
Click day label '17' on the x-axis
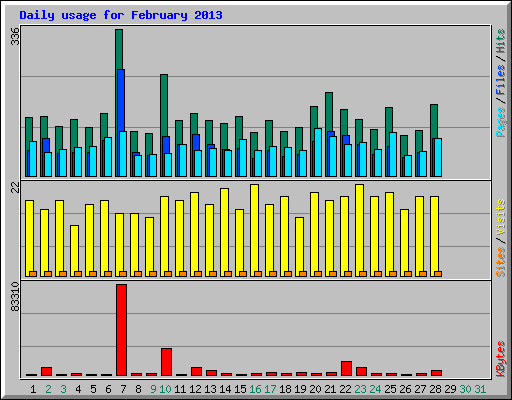[270, 389]
